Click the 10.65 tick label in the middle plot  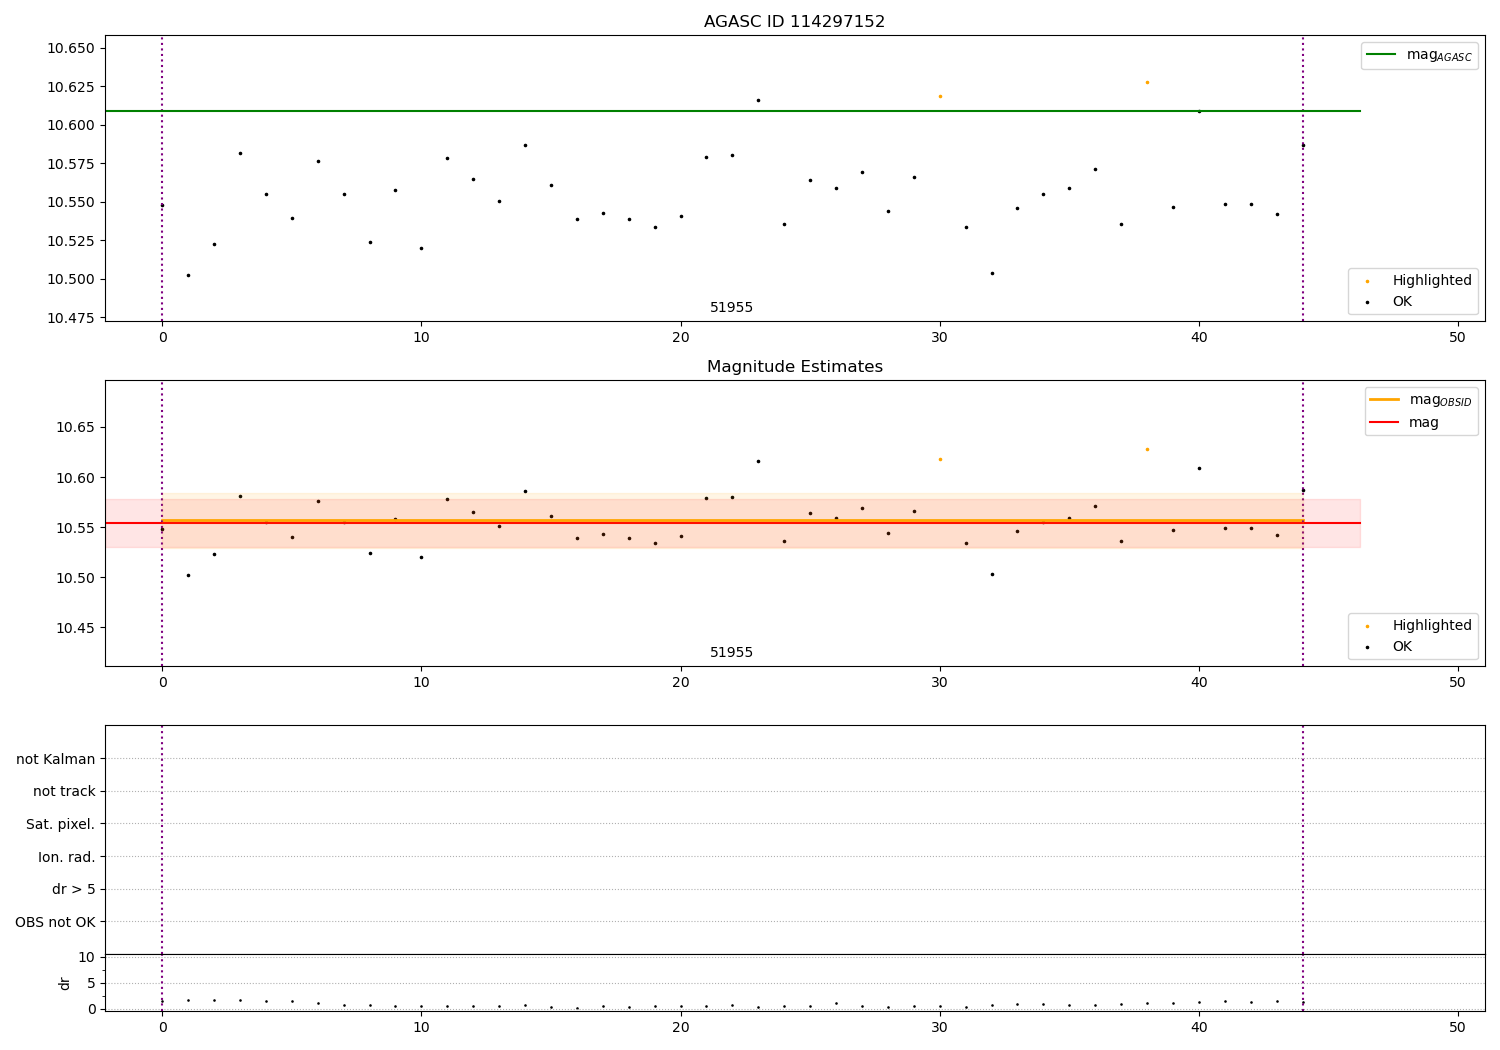[75, 427]
